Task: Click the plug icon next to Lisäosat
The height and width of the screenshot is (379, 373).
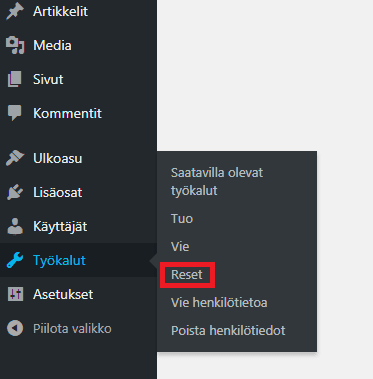Action: (15, 192)
